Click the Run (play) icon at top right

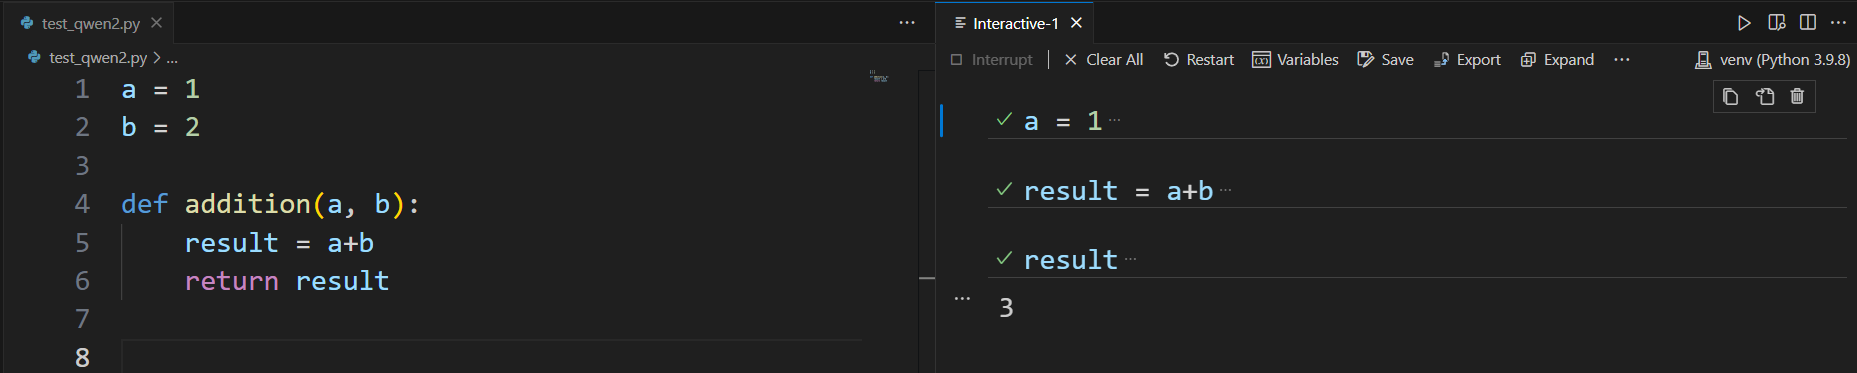pyautogui.click(x=1744, y=22)
